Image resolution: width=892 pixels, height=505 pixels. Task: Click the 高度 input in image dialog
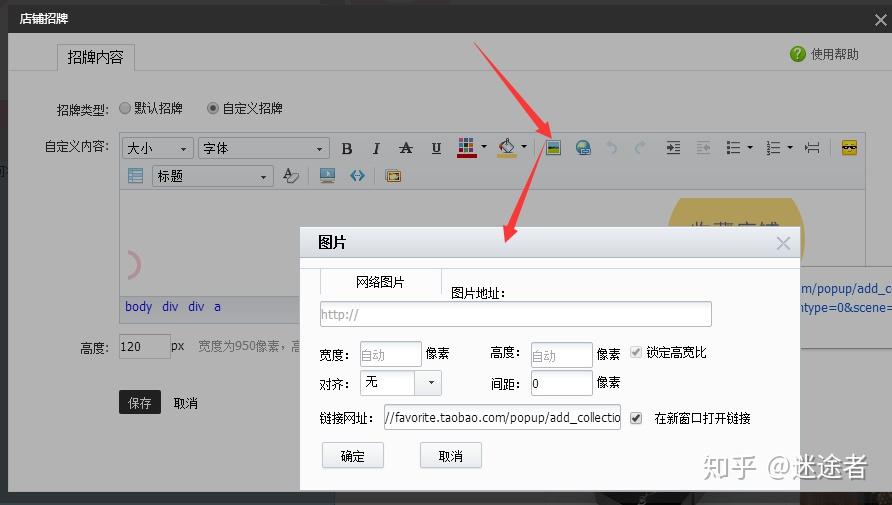[561, 355]
